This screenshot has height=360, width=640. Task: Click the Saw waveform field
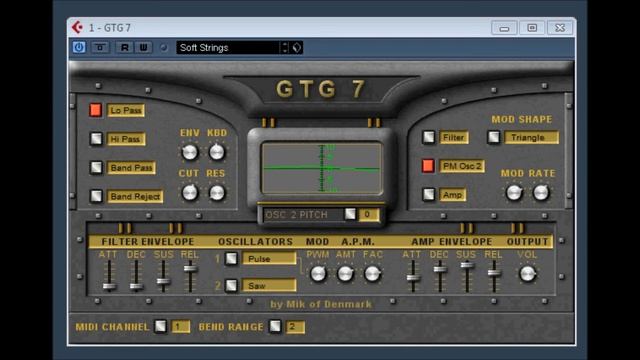click(x=269, y=286)
